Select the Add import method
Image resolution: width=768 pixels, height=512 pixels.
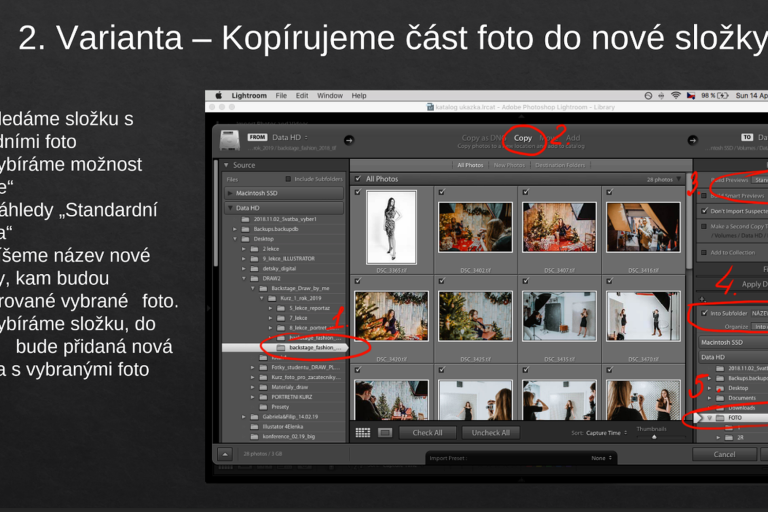point(573,138)
